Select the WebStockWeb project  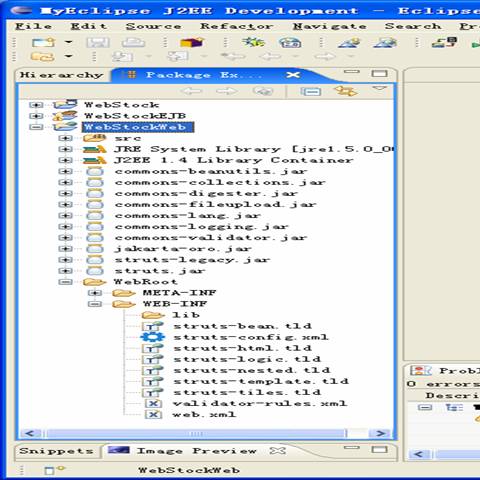[x=138, y=127]
